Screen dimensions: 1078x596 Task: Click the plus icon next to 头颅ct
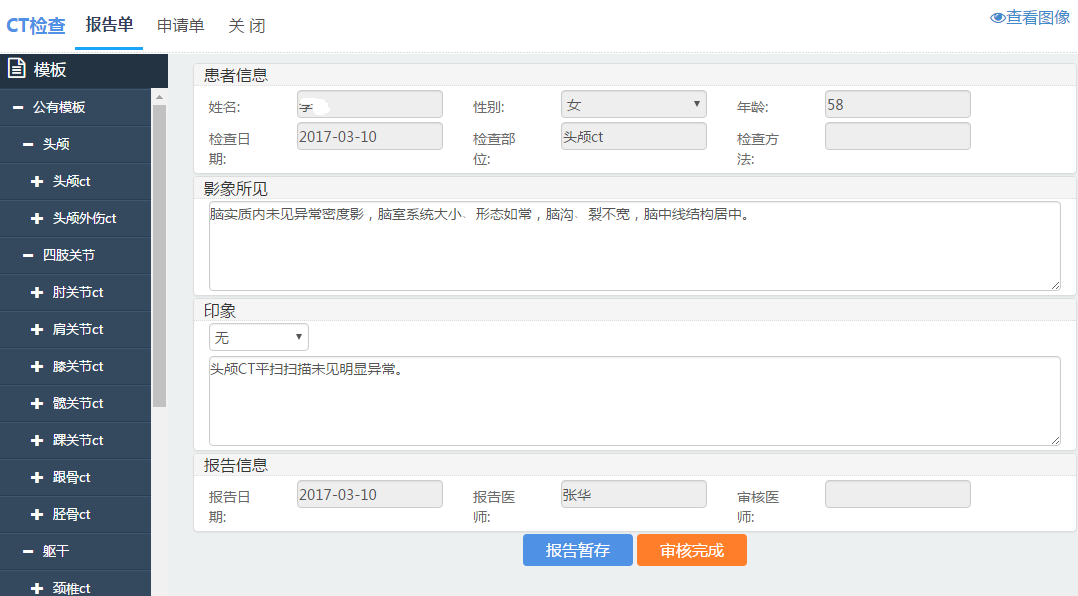click(37, 182)
